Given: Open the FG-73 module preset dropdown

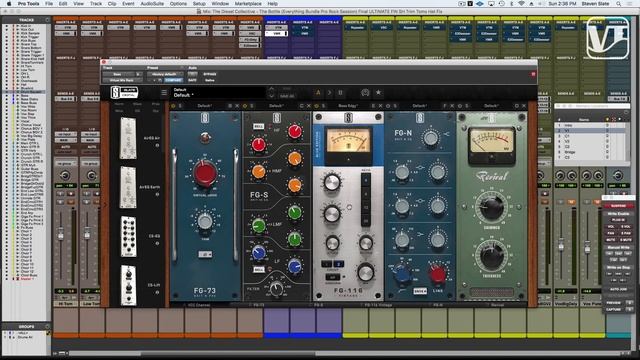Looking at the screenshot, I should tap(204, 106).
